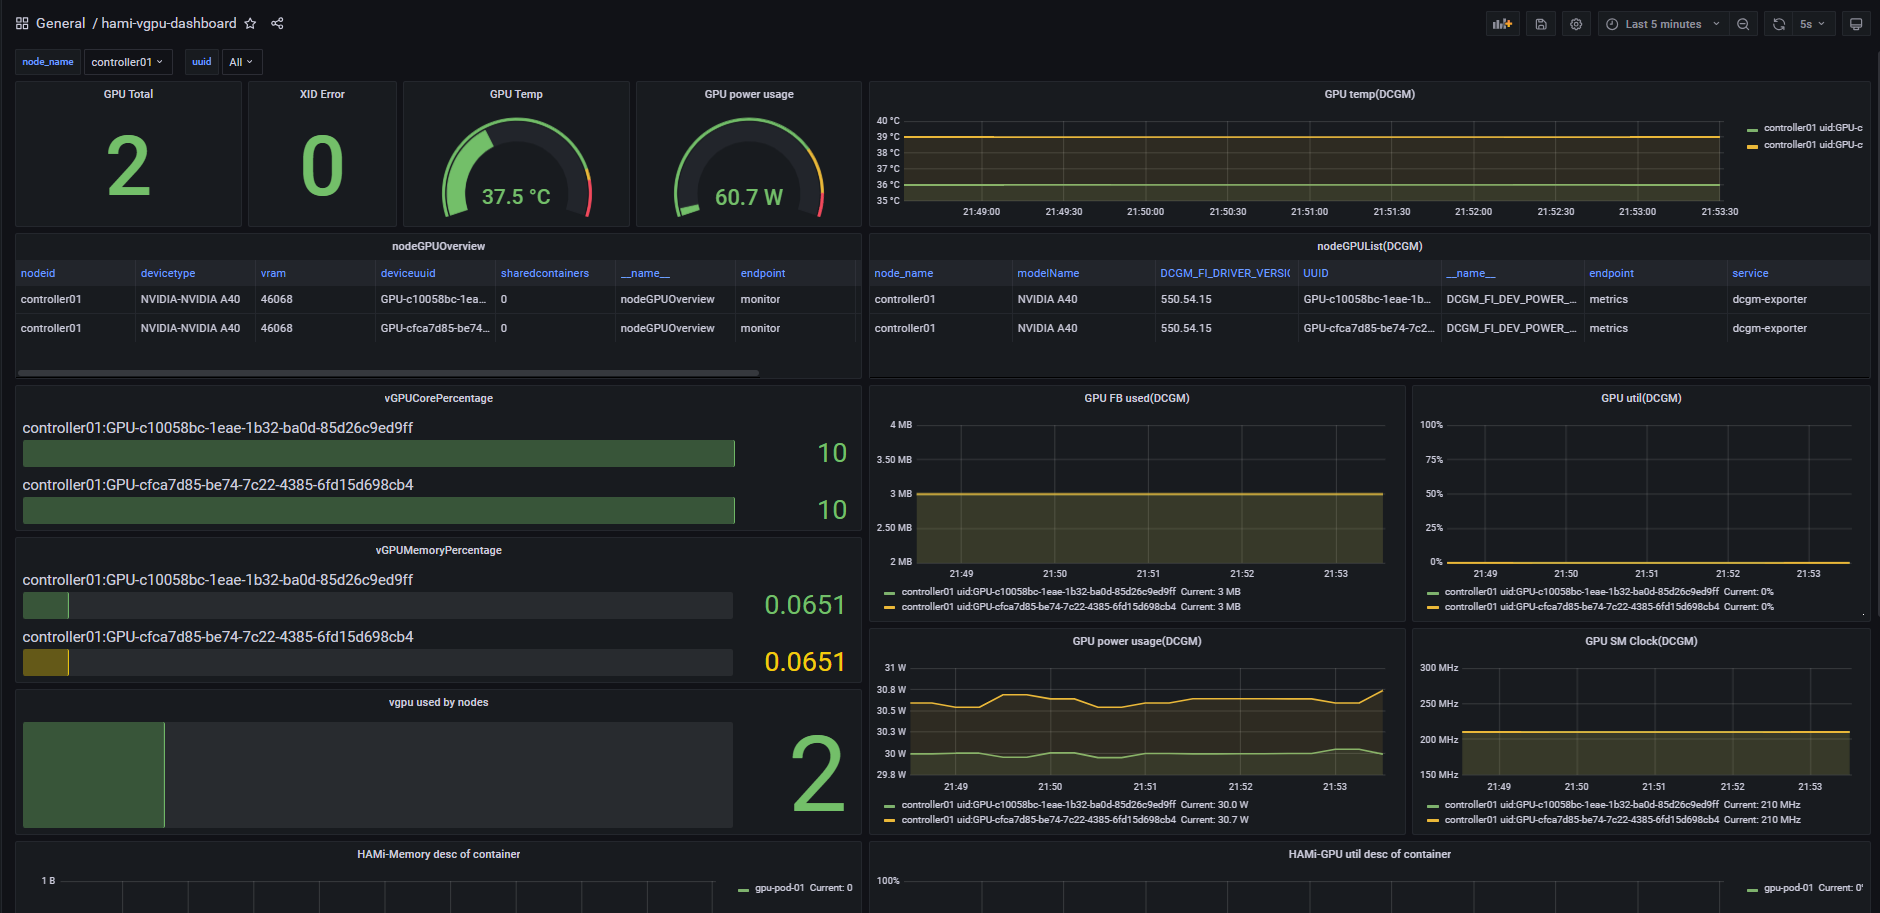Cycle view mode with monitor icon
This screenshot has width=1880, height=913.
coord(1856,24)
